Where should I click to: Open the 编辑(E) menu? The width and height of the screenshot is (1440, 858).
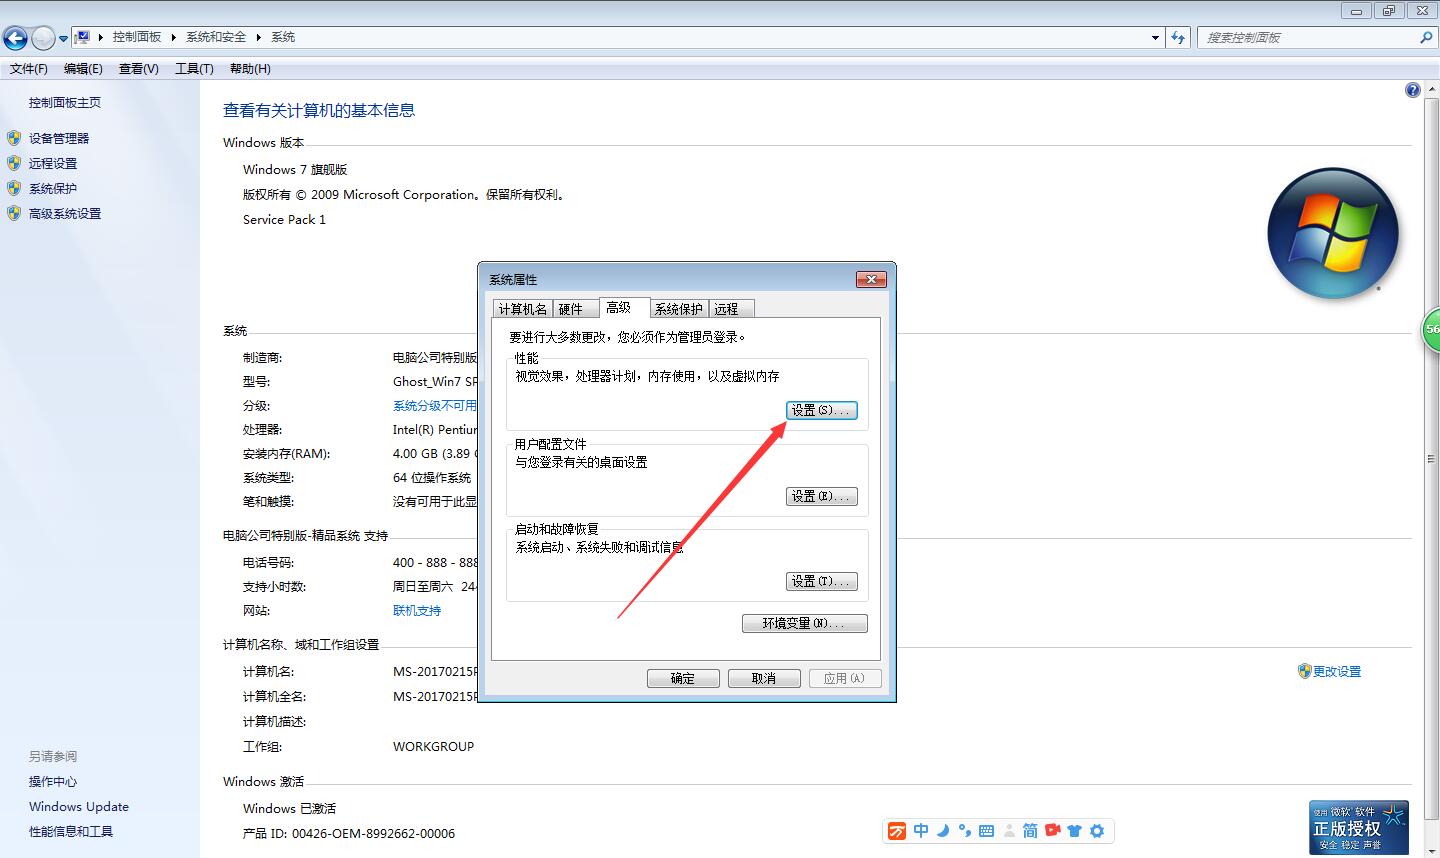[83, 69]
